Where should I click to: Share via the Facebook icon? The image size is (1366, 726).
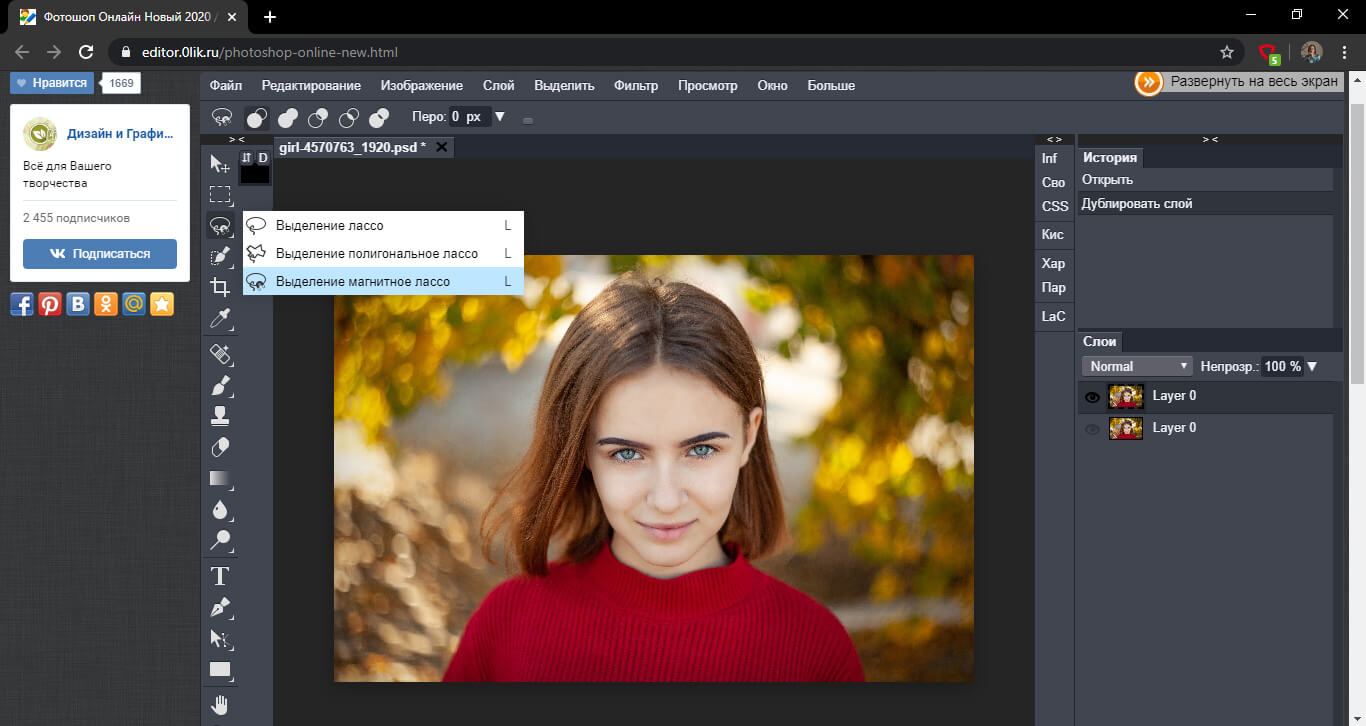[22, 304]
